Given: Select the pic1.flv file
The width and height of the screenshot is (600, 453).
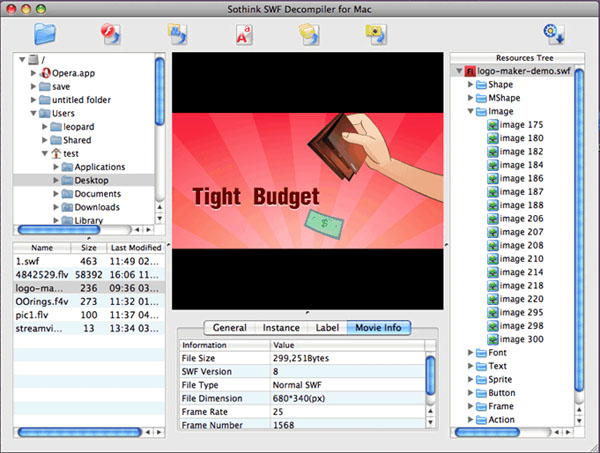Looking at the screenshot, I should (x=89, y=315).
